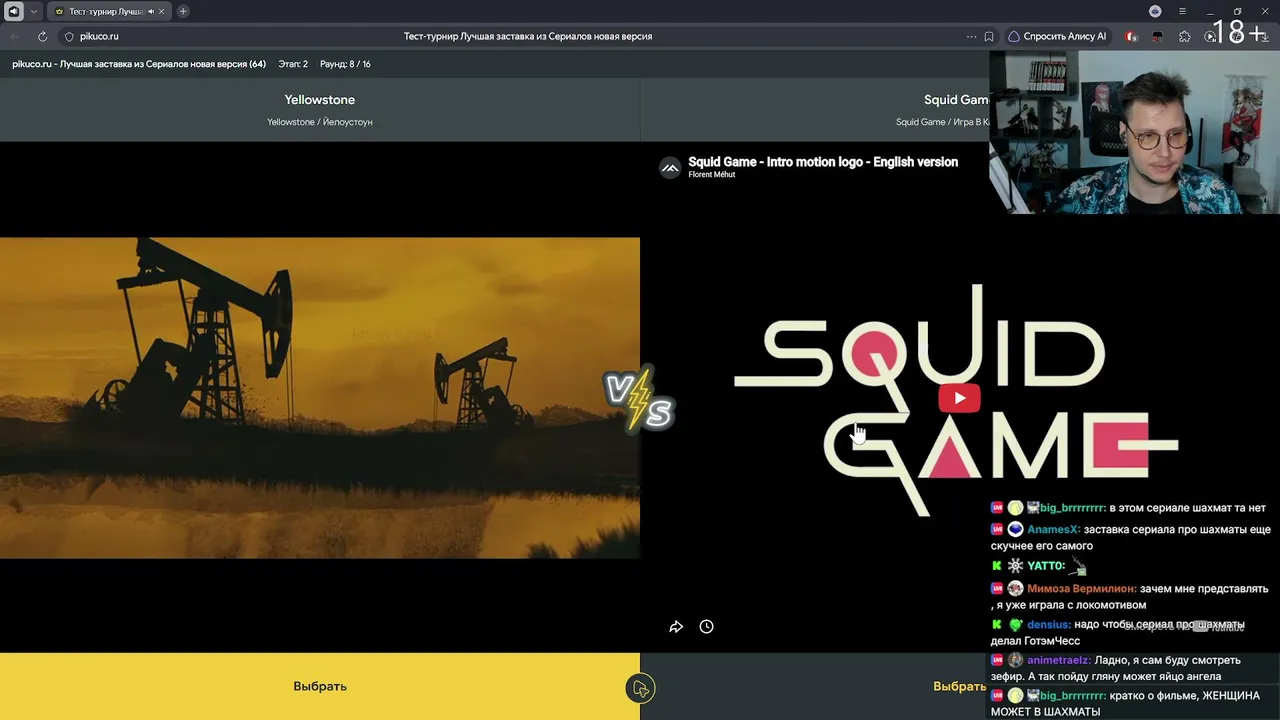Open the red extension icon with badge
1280x720 pixels.
click(1131, 36)
